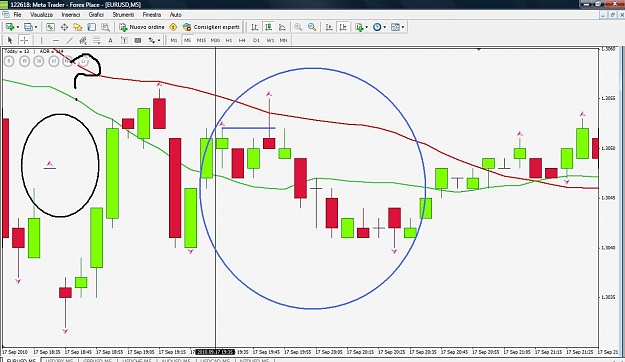Viewport: 625px width, 362px height.
Task: Open the Inserisci menu
Action: point(71,15)
